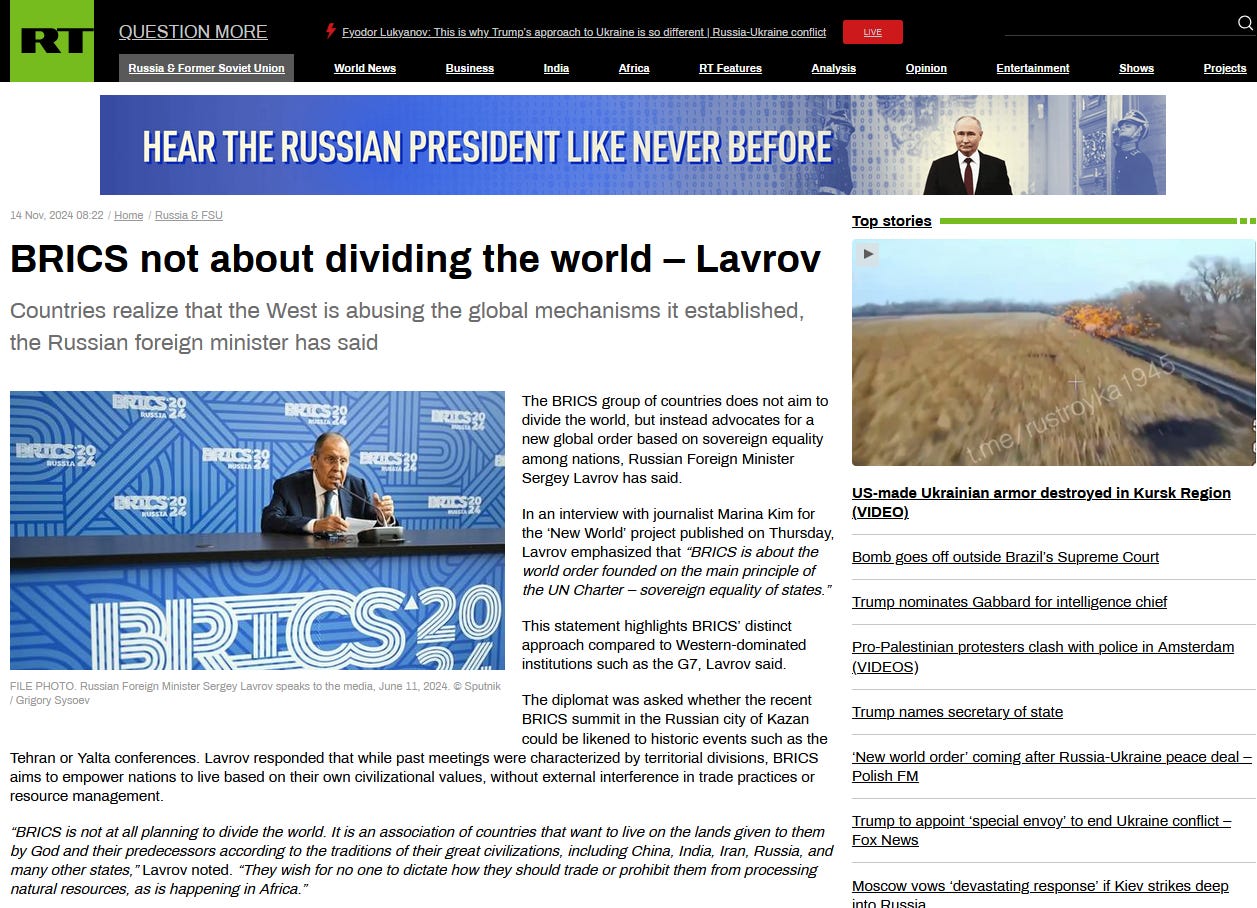The image size is (1257, 908).
Task: Open the Projects menu item
Action: (1225, 68)
